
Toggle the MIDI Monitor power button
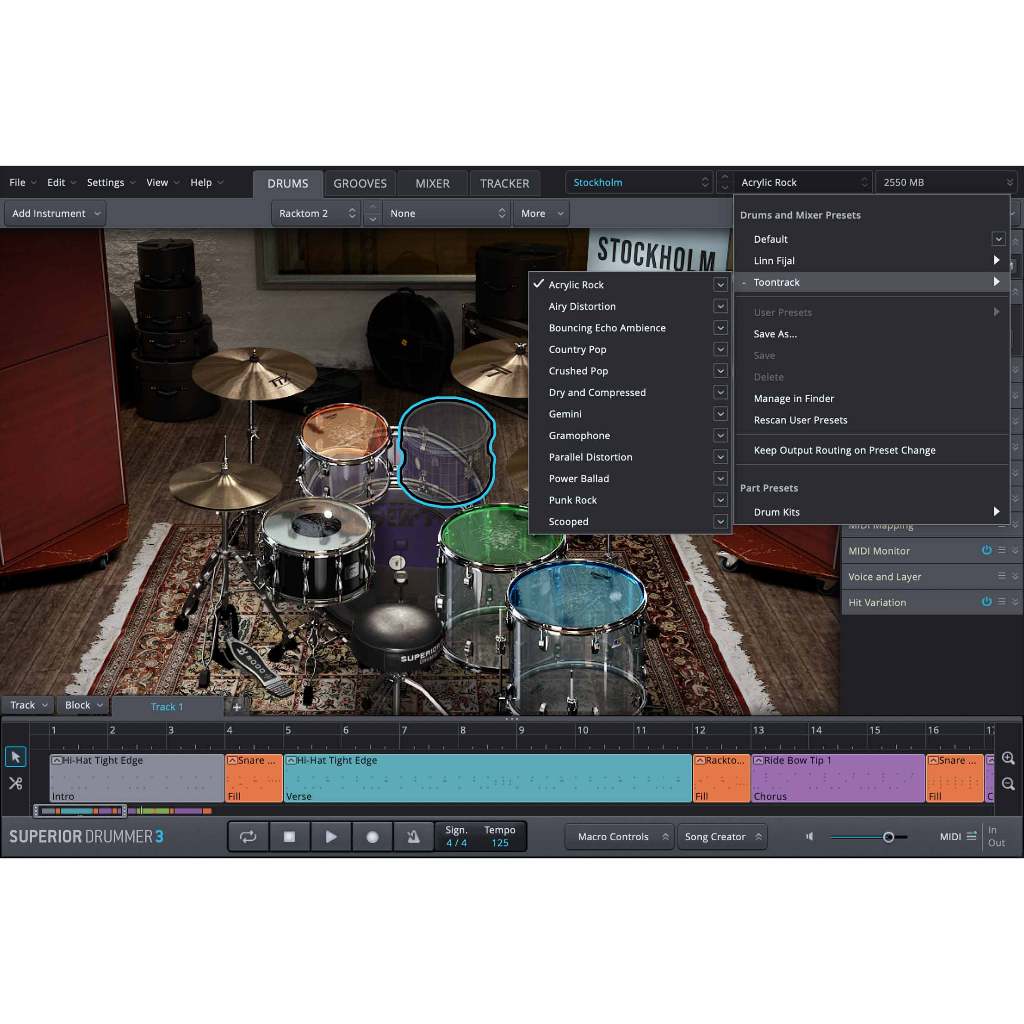click(x=986, y=551)
